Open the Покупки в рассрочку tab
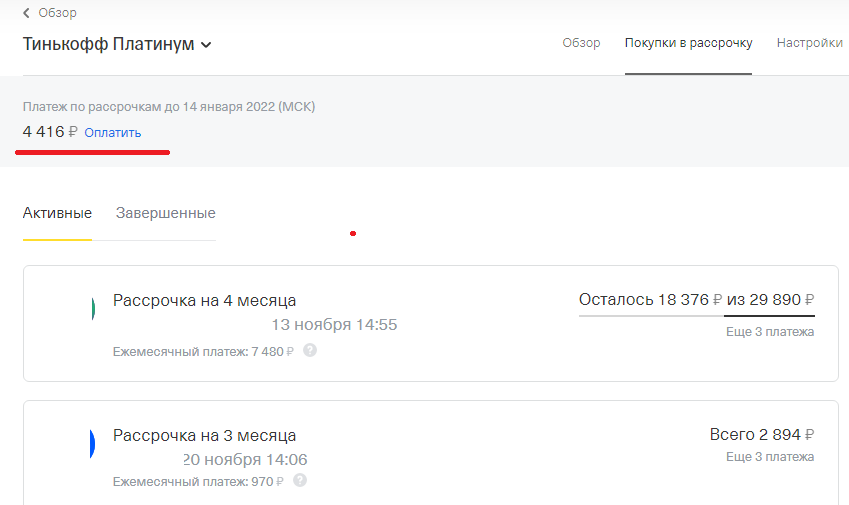The height and width of the screenshot is (505, 849). pos(688,43)
